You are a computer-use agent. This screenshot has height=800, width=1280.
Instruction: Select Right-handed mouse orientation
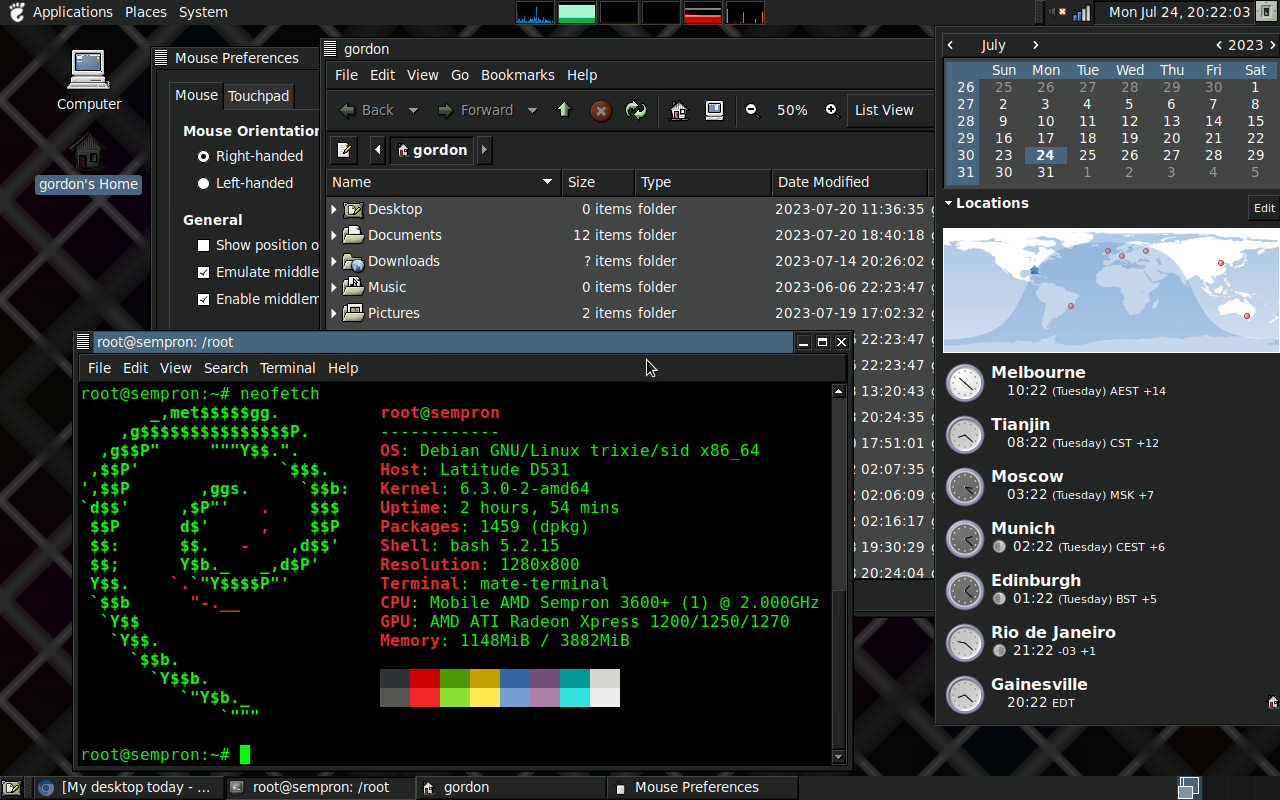[250, 156]
